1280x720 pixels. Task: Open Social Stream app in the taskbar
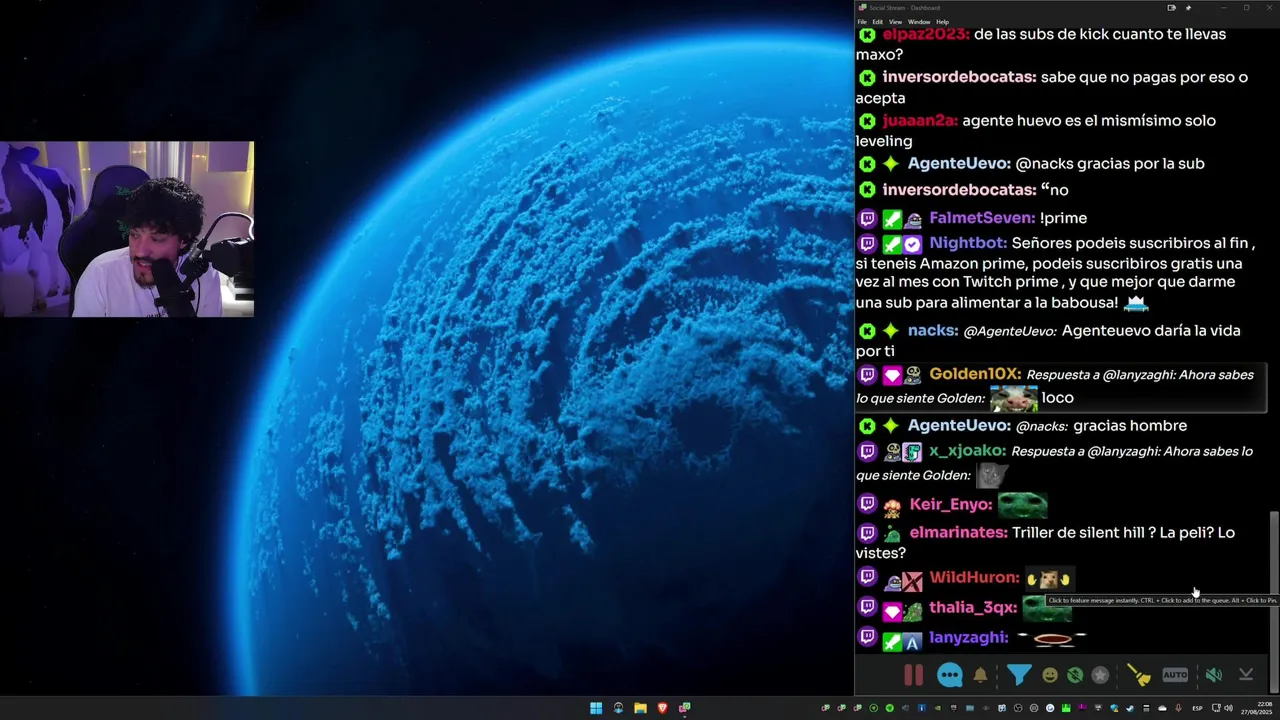[x=684, y=708]
